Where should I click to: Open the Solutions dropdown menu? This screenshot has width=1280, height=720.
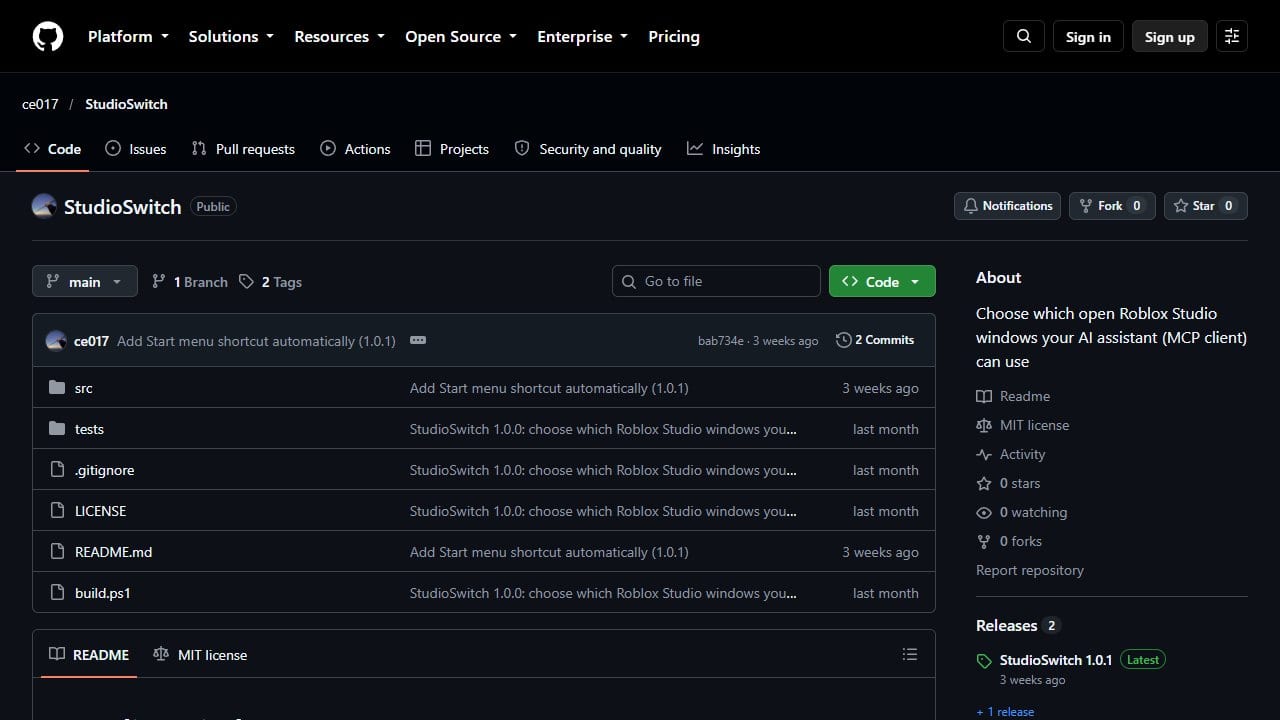(x=231, y=37)
